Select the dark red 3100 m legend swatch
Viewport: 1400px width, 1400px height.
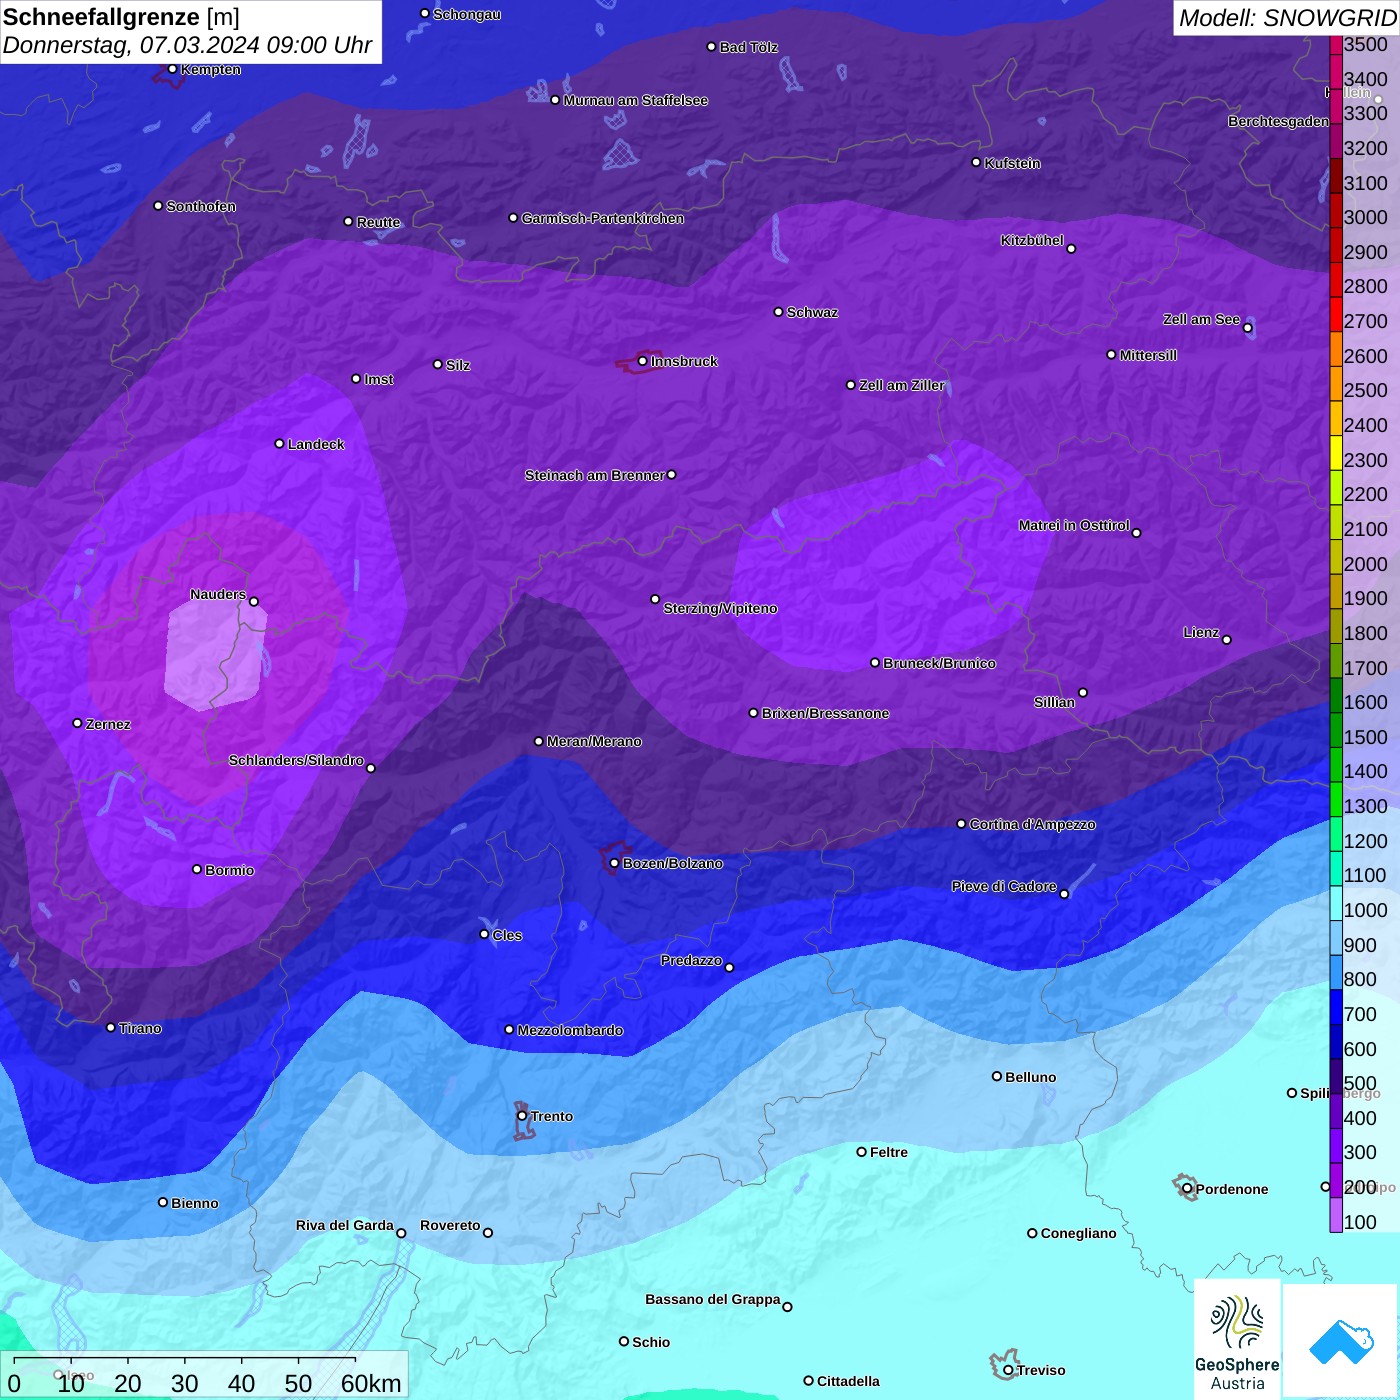coord(1335,175)
